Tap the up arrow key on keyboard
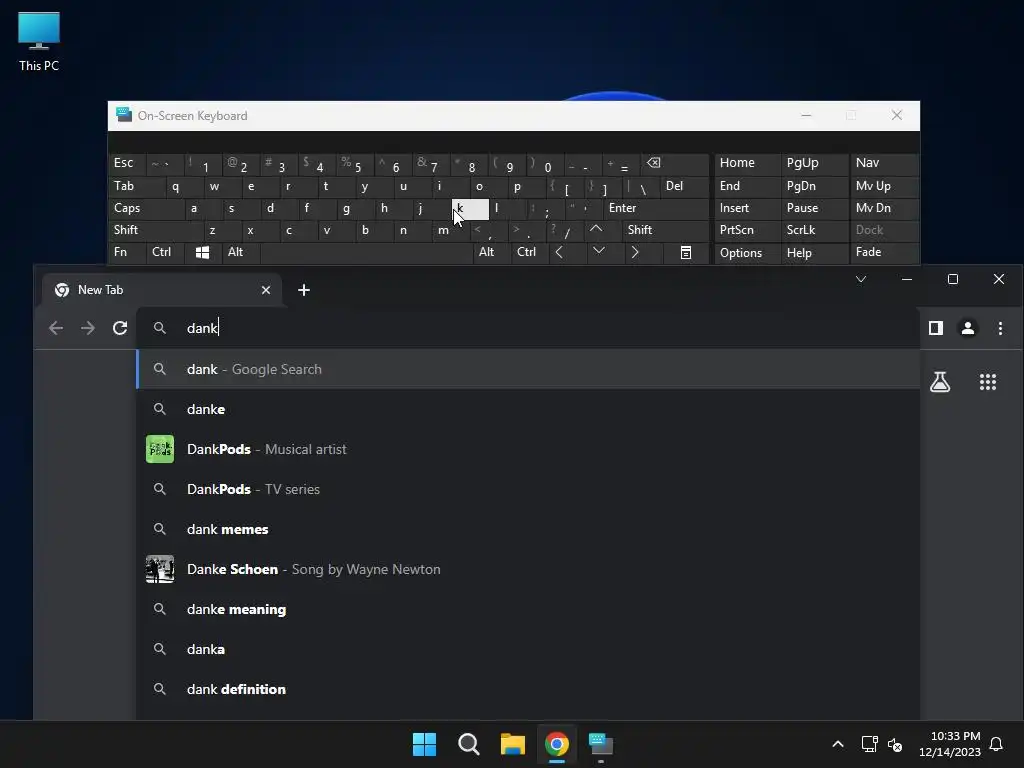The height and width of the screenshot is (768, 1024). pos(596,229)
